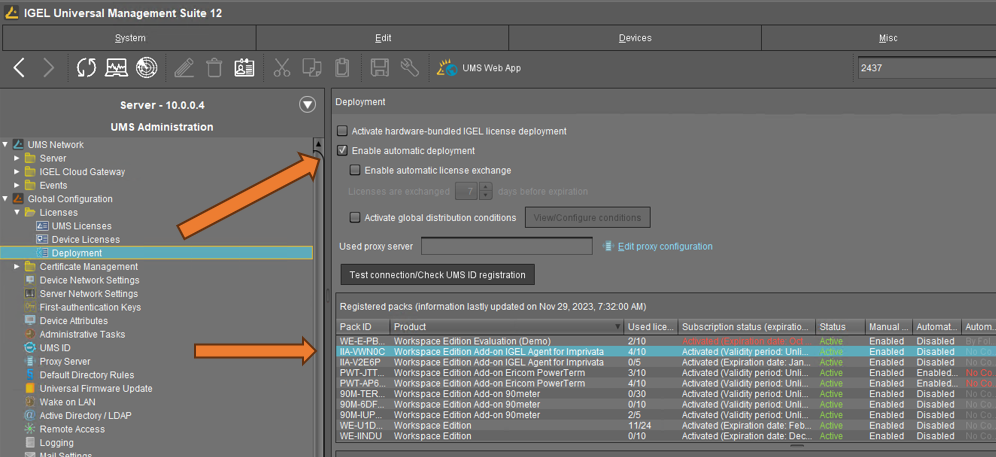
Task: Select UMS ID in the tree
Action: (x=54, y=348)
